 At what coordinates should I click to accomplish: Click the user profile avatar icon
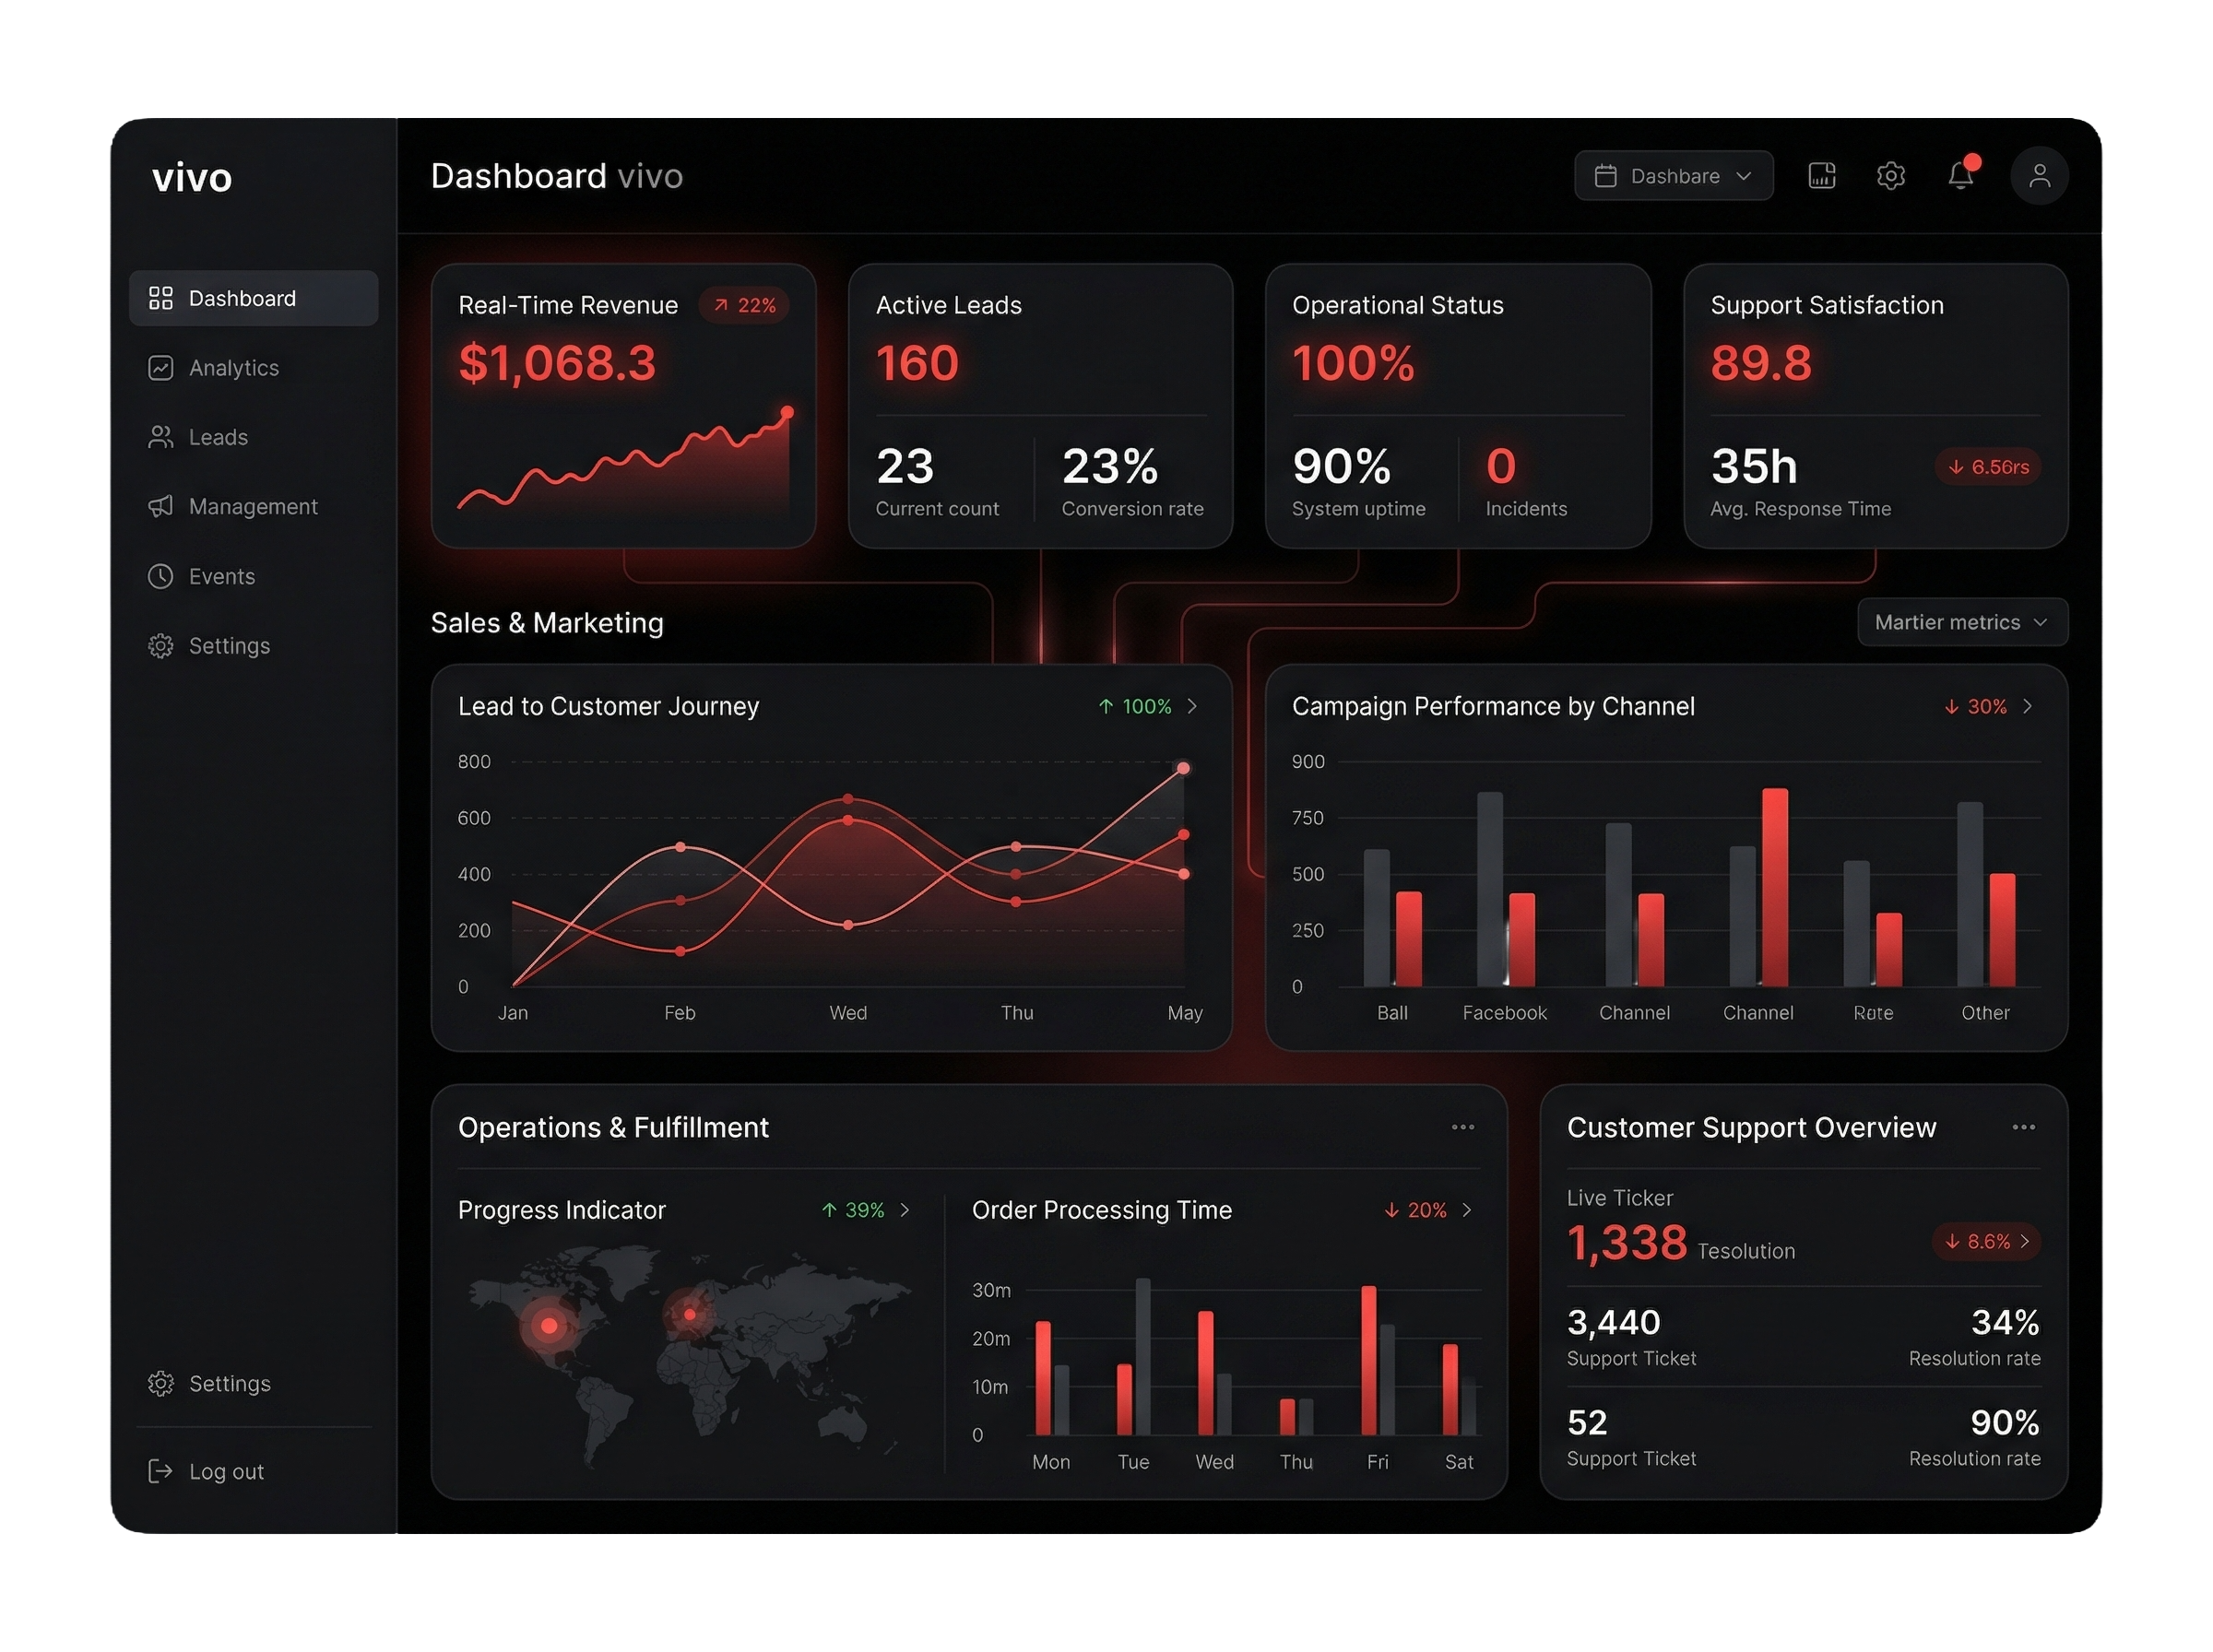[2039, 176]
